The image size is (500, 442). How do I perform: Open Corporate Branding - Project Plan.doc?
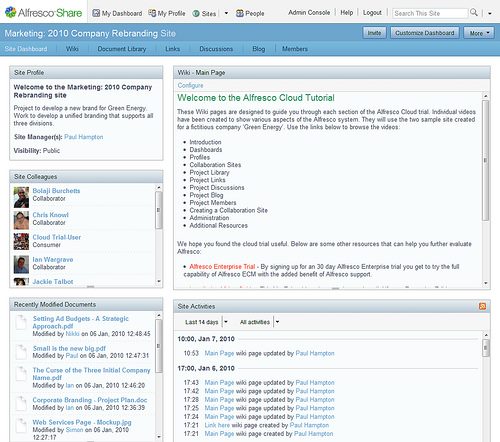(90, 400)
